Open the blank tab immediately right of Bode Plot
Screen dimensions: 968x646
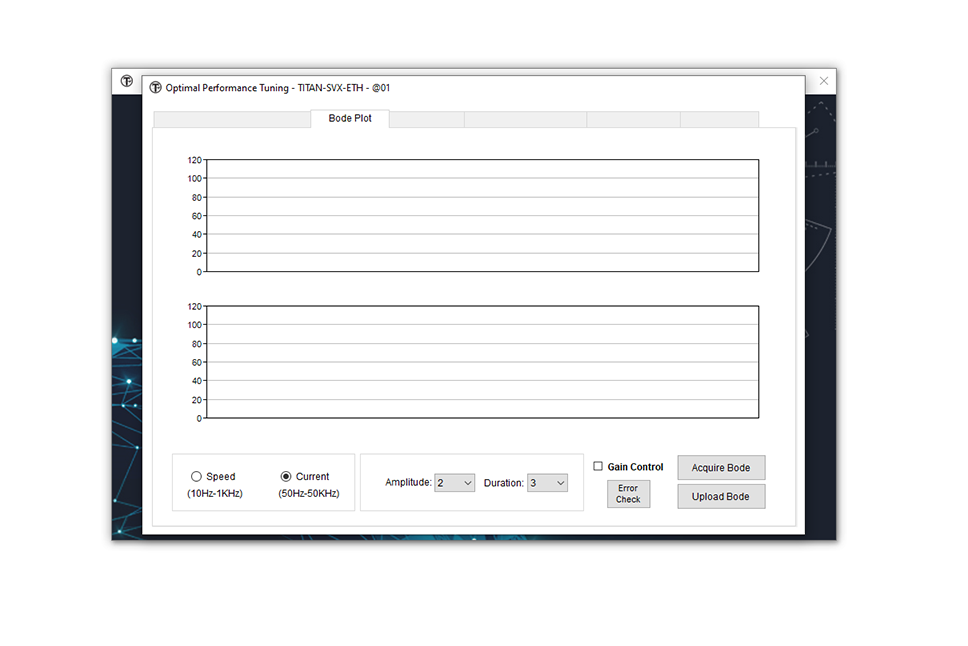click(426, 120)
